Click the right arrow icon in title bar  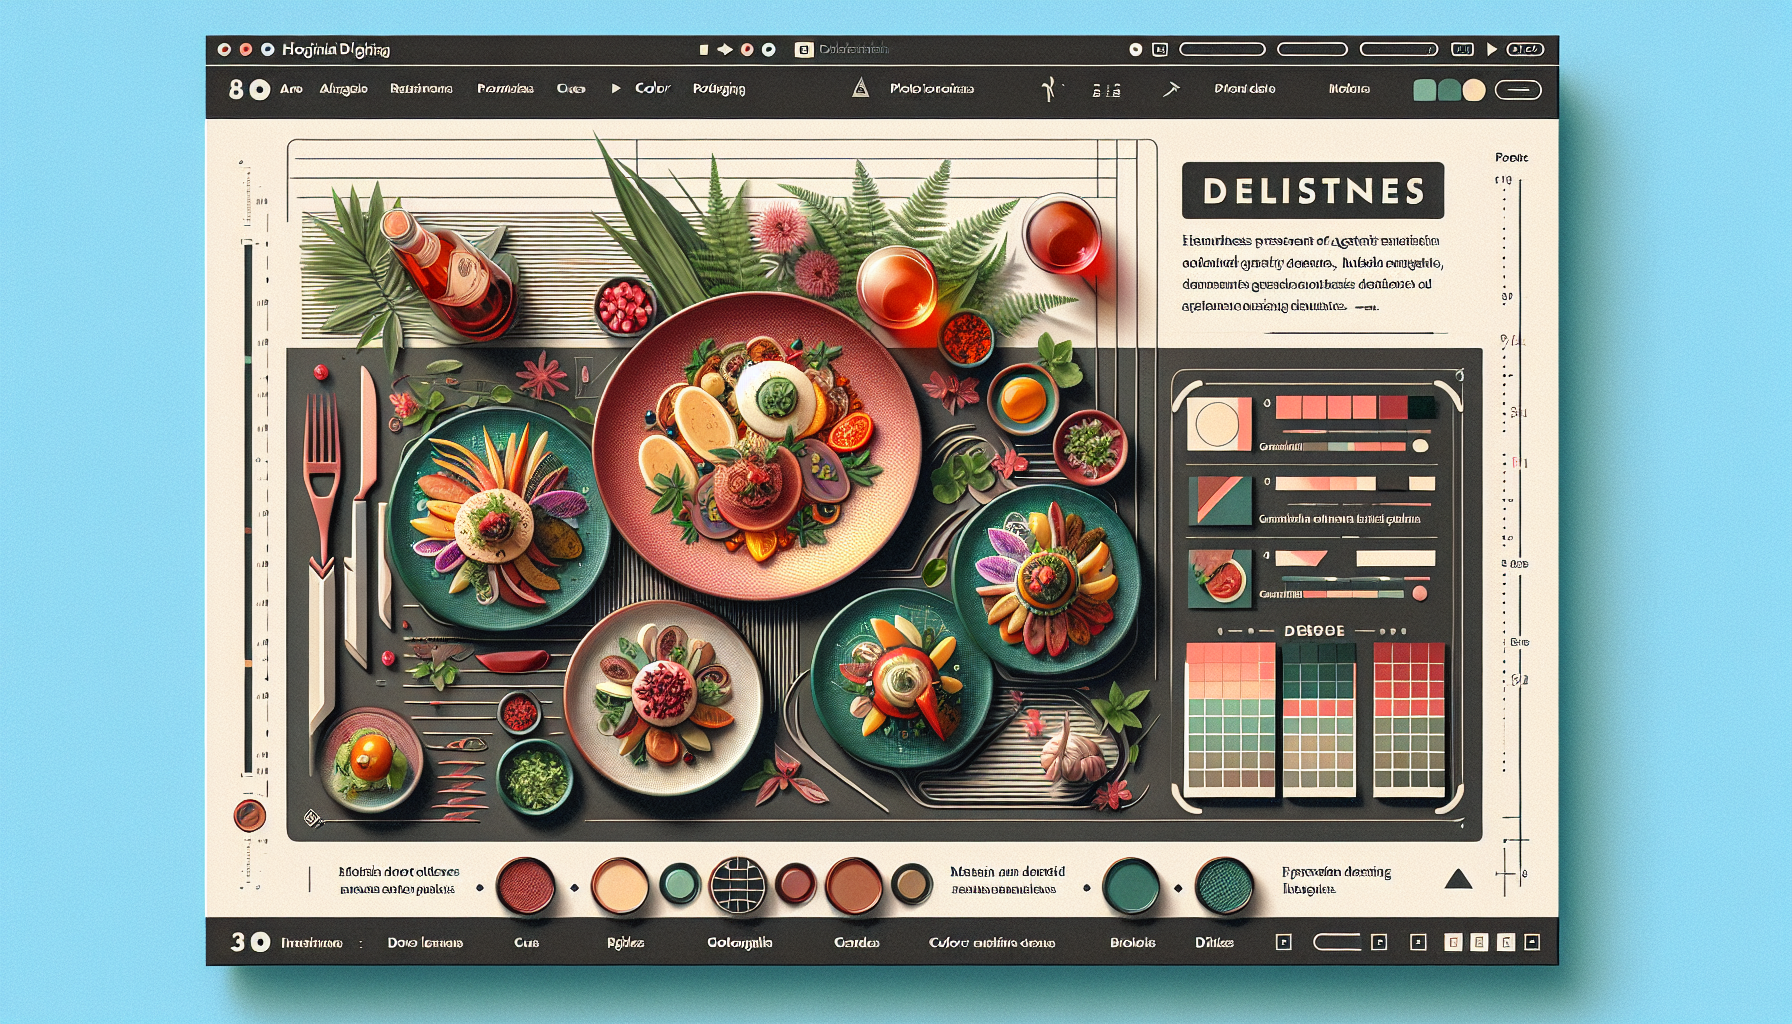pyautogui.click(x=725, y=49)
